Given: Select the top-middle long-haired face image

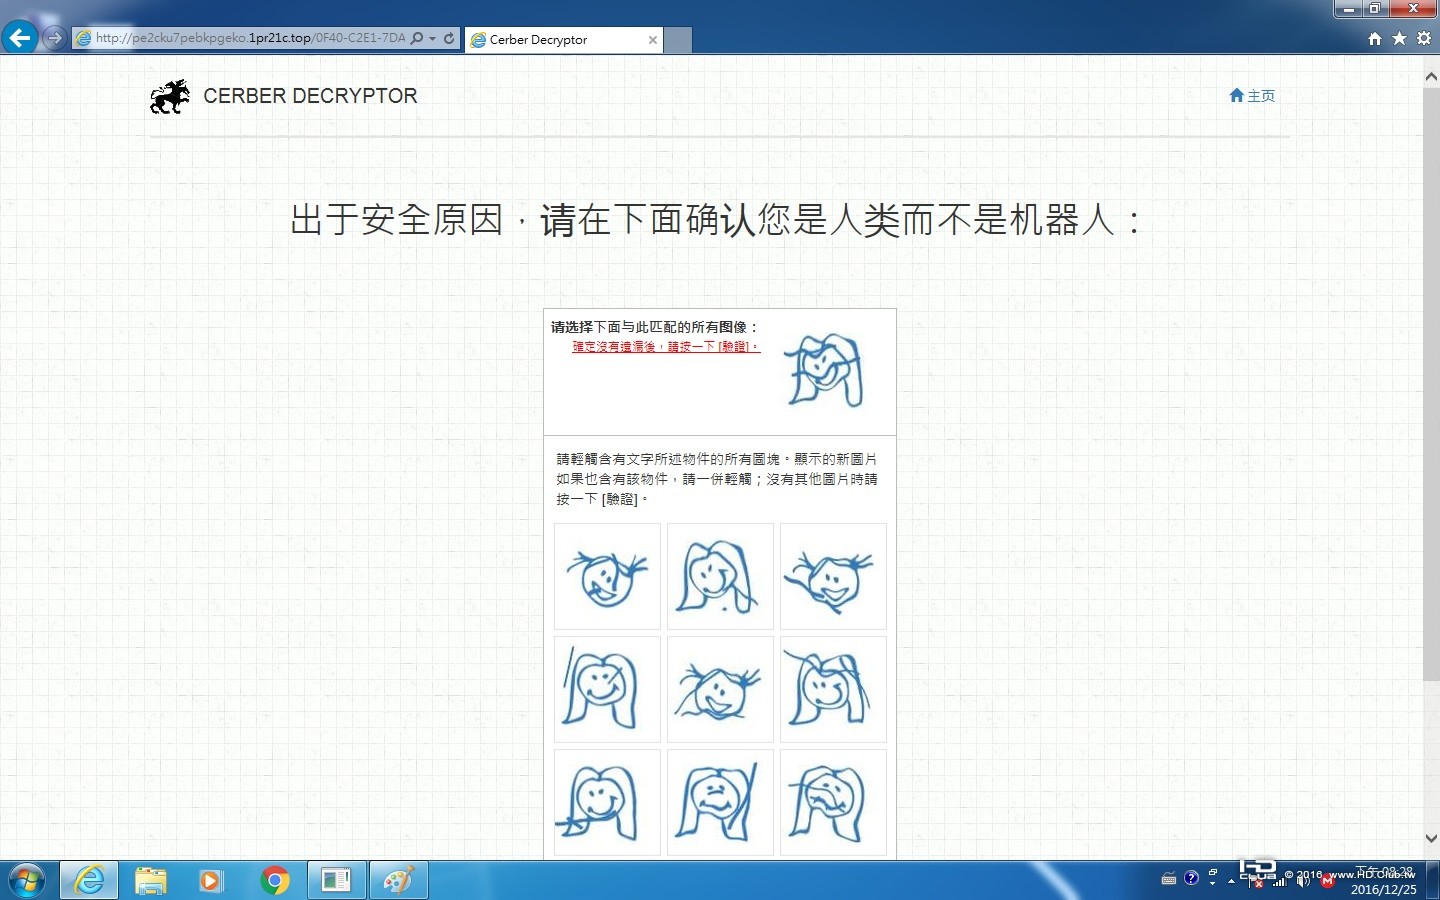Looking at the screenshot, I should point(720,576).
